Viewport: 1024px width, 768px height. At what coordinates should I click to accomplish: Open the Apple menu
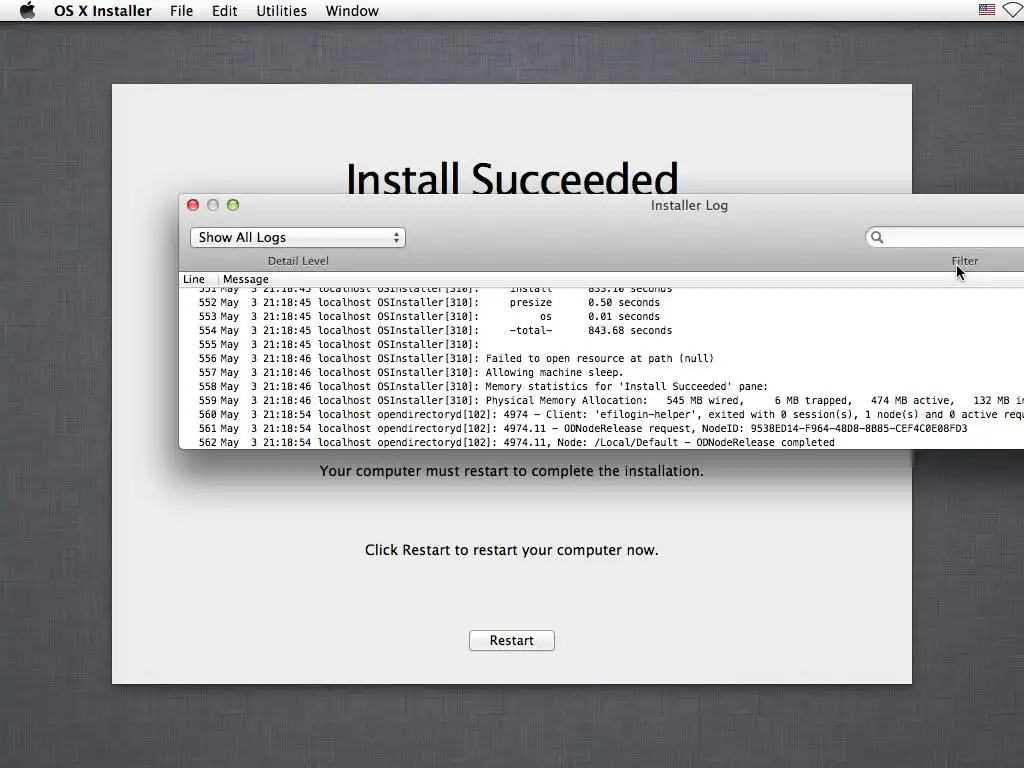27,10
